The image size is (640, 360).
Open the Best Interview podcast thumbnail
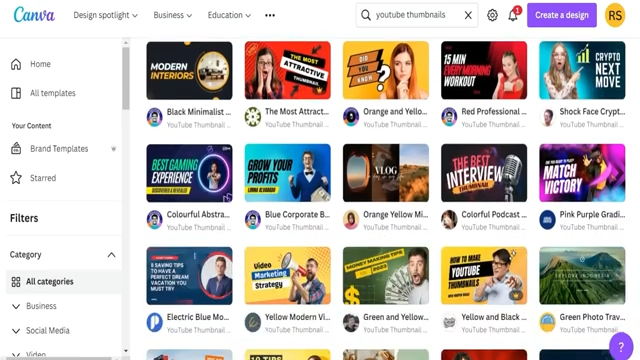484,173
